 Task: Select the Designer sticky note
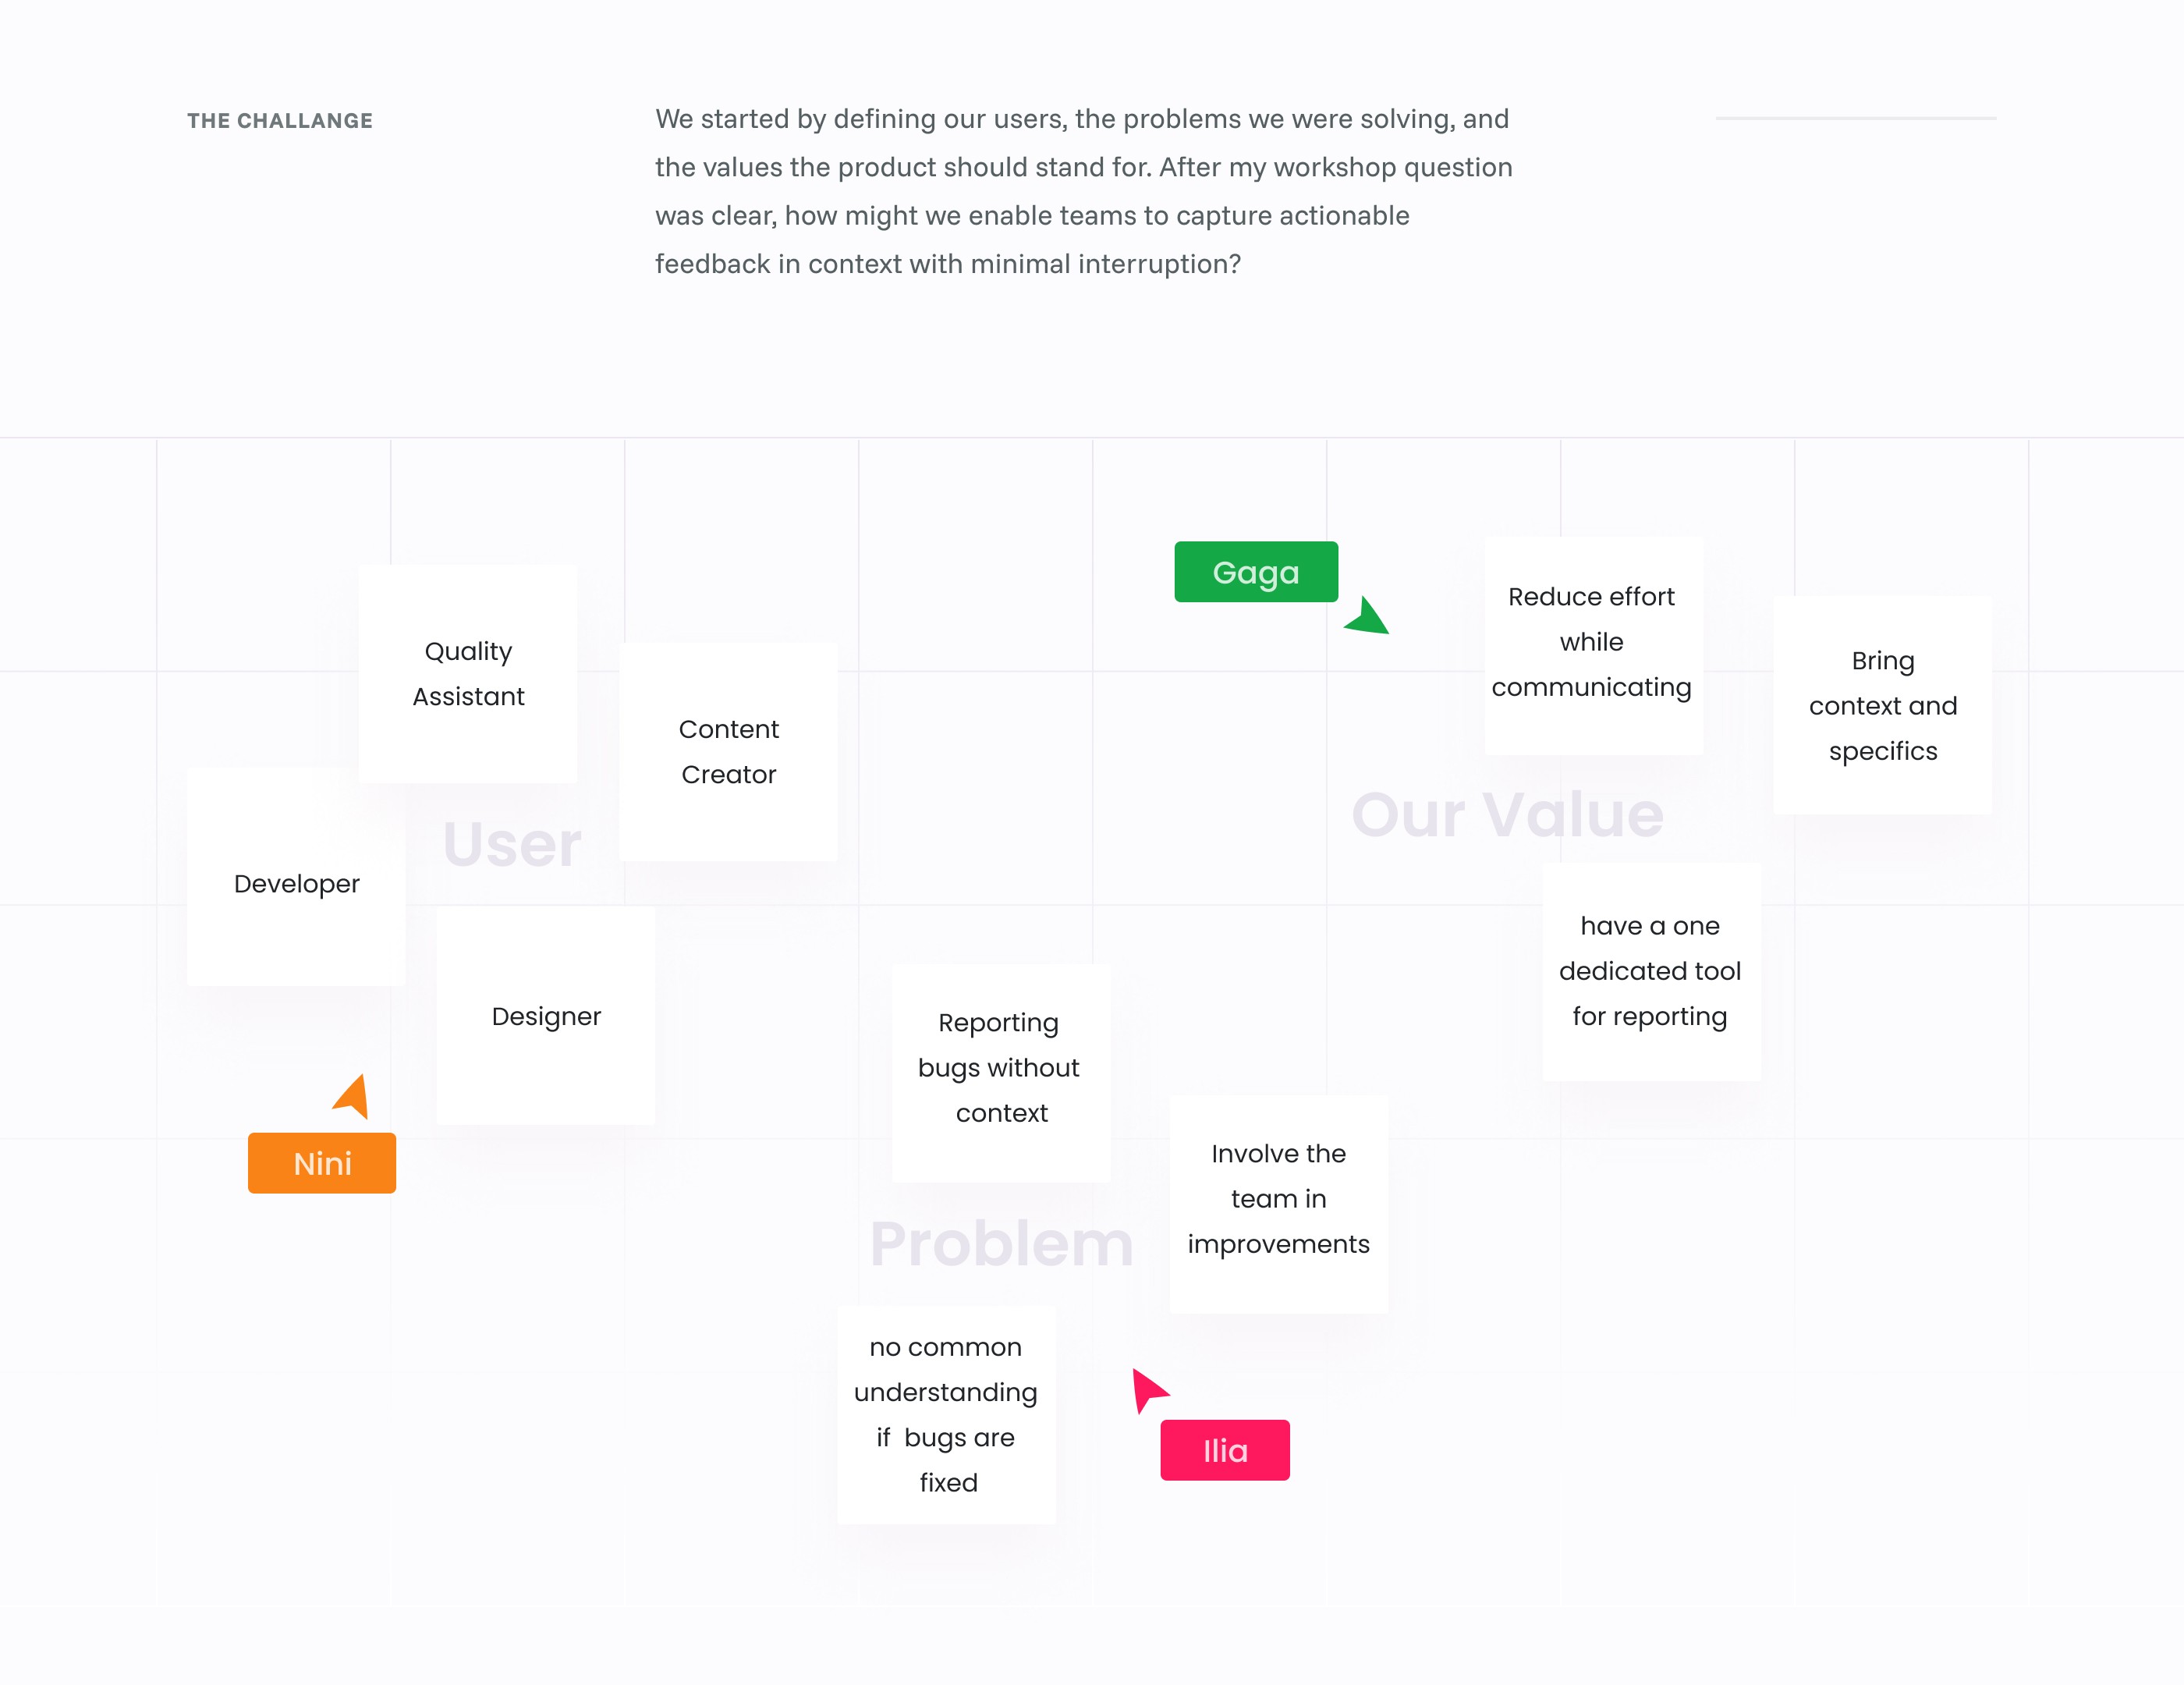[x=546, y=1016]
